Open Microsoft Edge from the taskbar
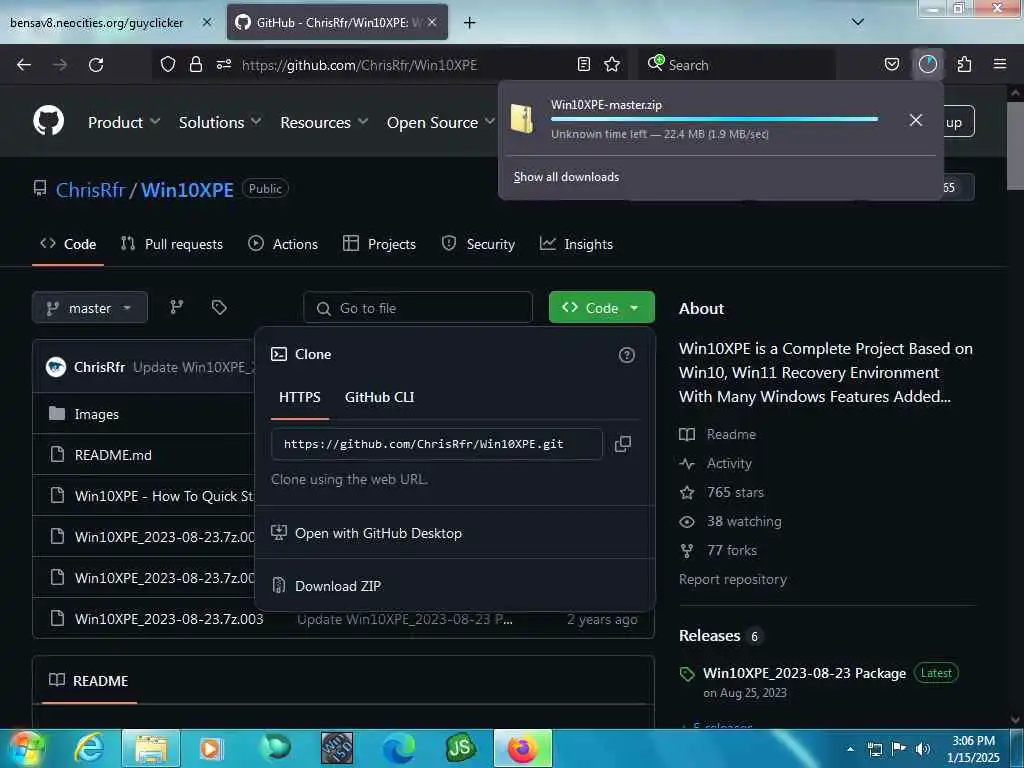Image resolution: width=1024 pixels, height=768 pixels. click(398, 748)
